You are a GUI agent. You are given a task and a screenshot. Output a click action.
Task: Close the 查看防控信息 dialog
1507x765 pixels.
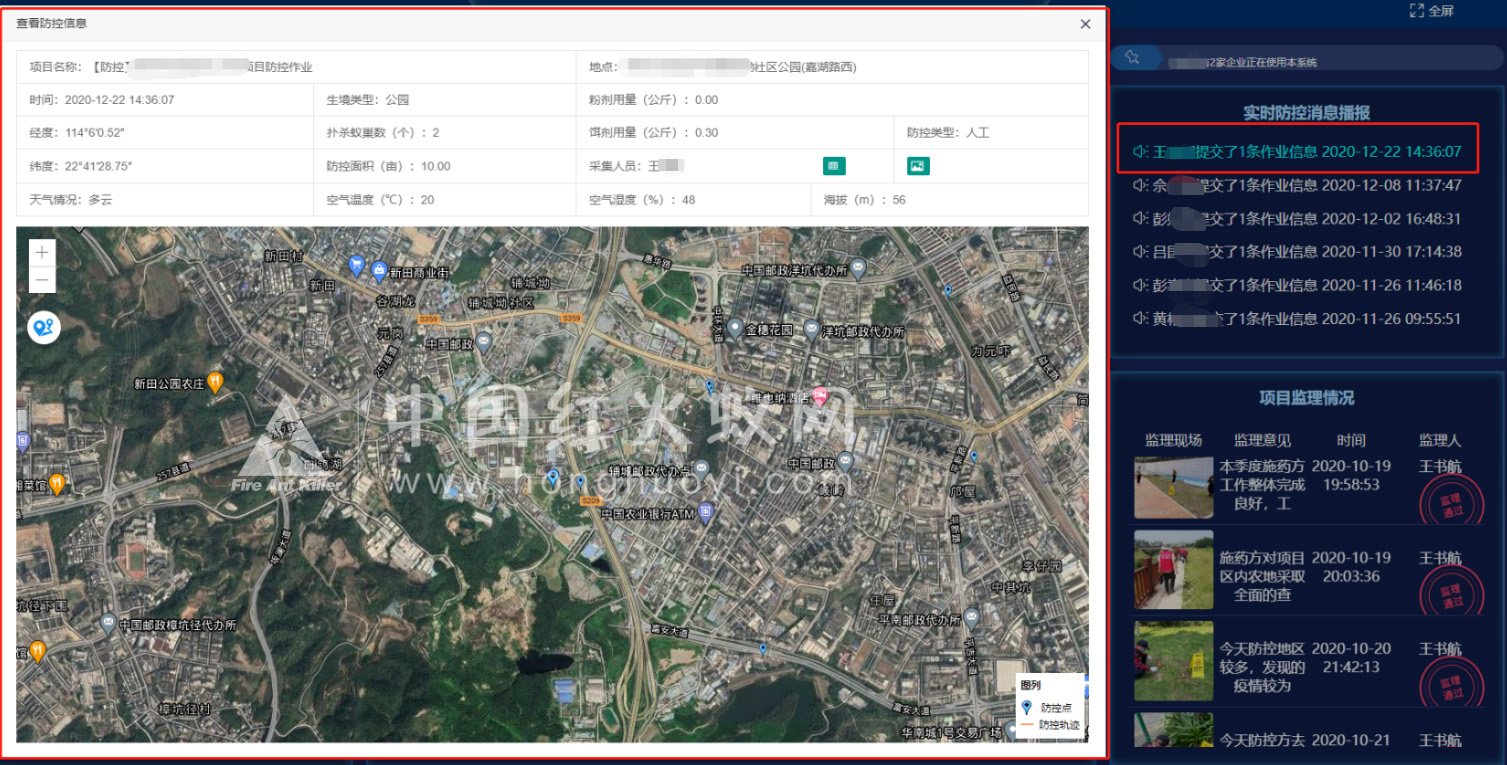click(1085, 24)
